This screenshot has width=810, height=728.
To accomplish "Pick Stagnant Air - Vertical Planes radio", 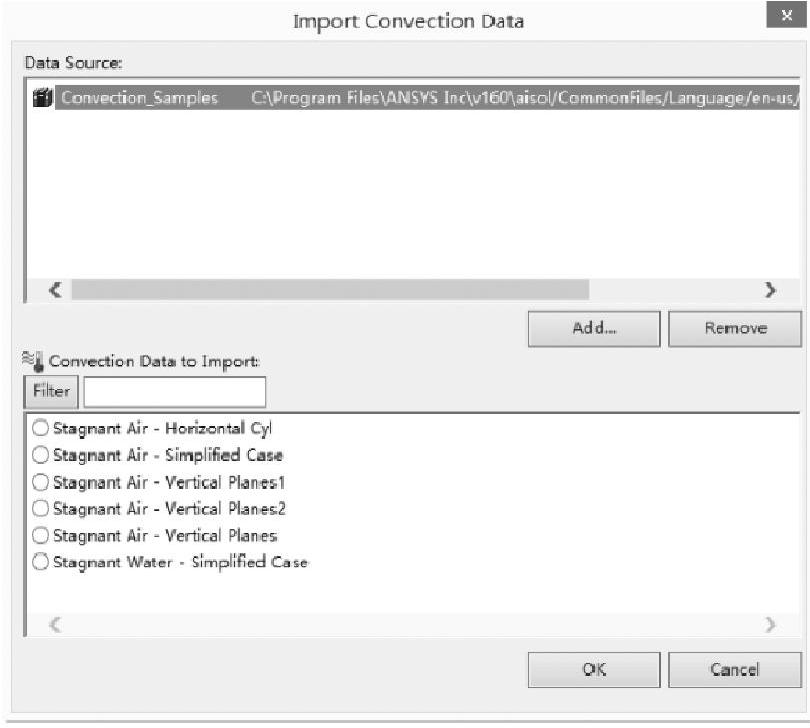I will pyautogui.click(x=40, y=536).
